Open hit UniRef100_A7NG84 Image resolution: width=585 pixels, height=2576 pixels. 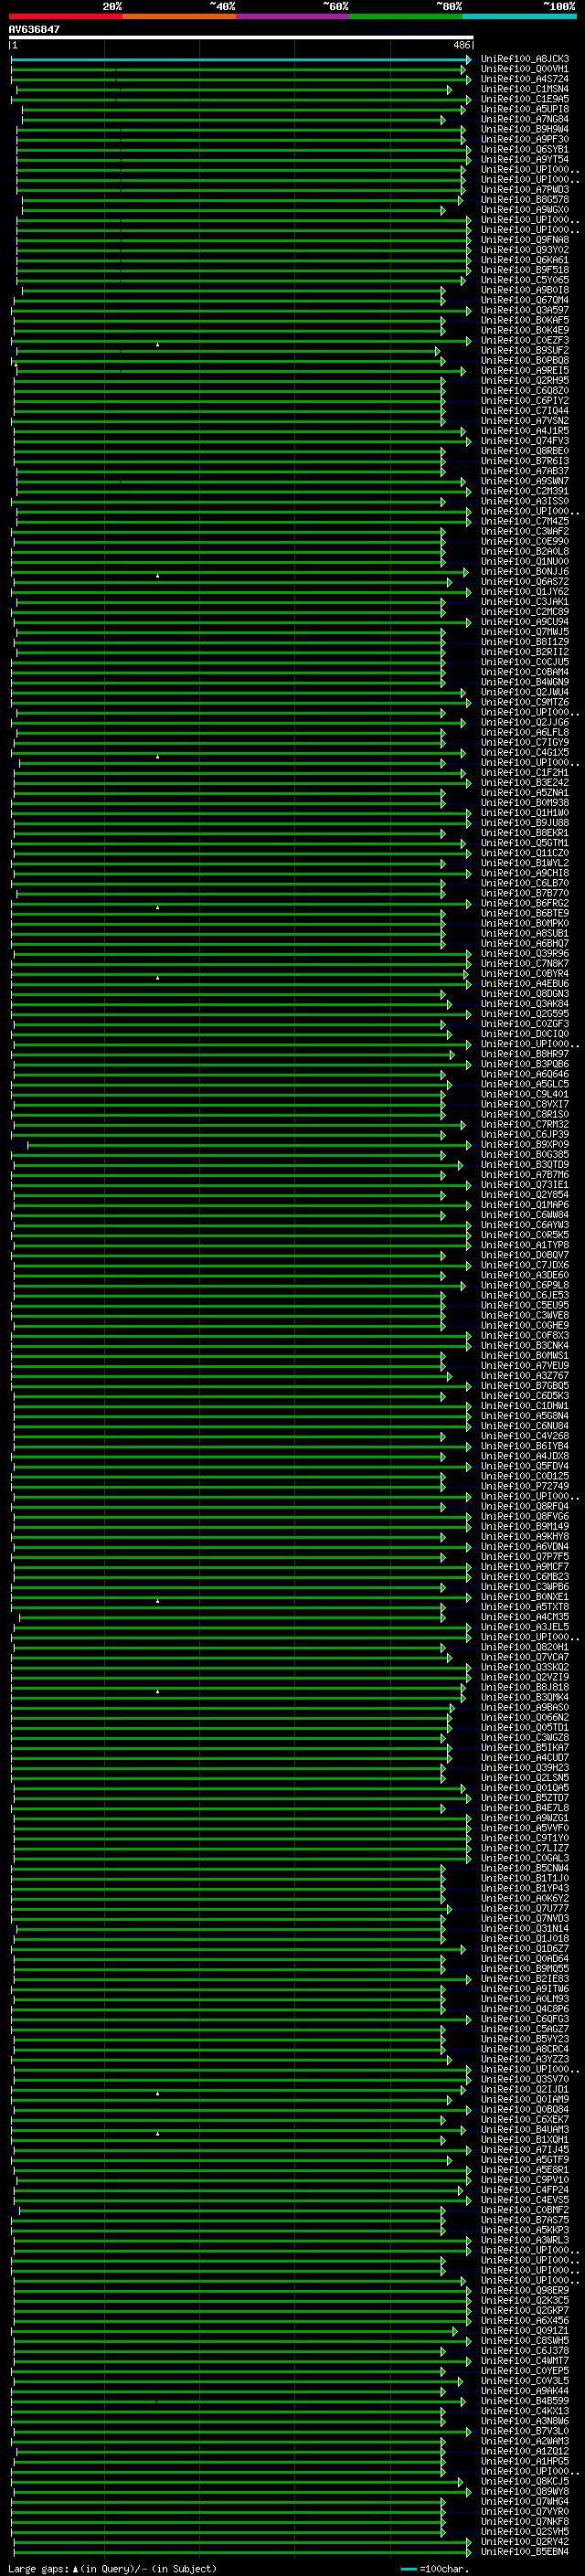[525, 119]
